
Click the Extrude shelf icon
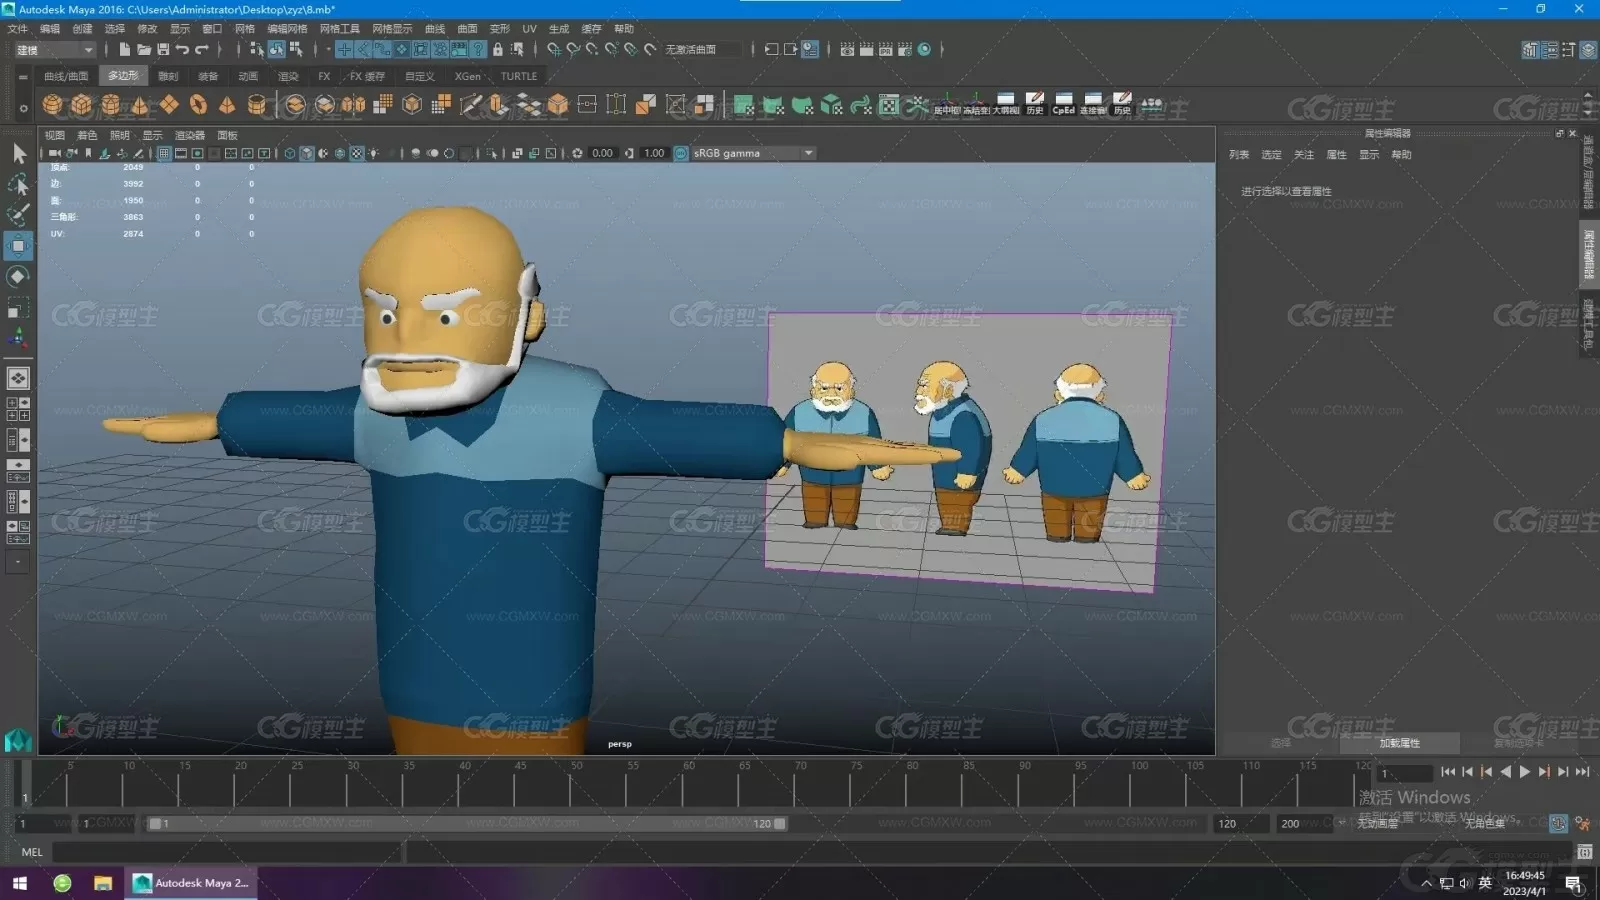[499, 104]
